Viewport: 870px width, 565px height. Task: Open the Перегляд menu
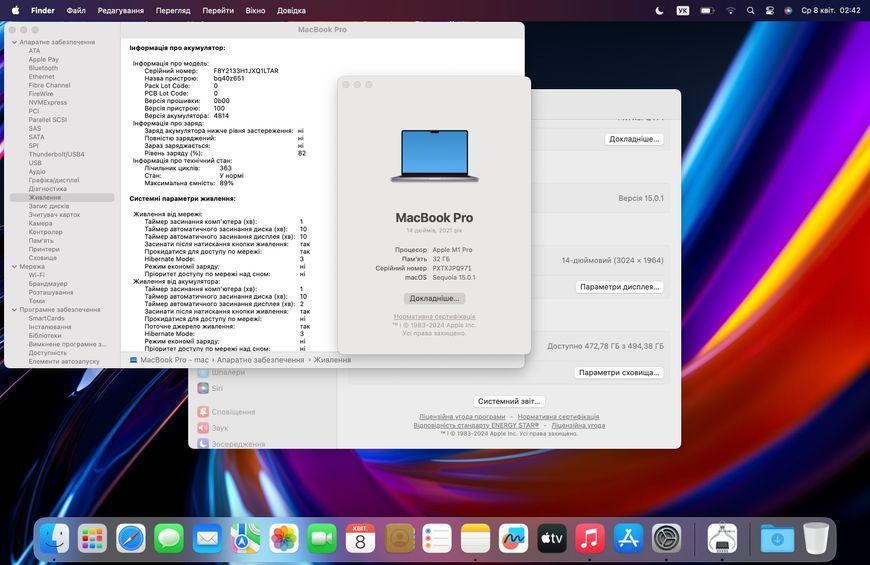point(173,10)
